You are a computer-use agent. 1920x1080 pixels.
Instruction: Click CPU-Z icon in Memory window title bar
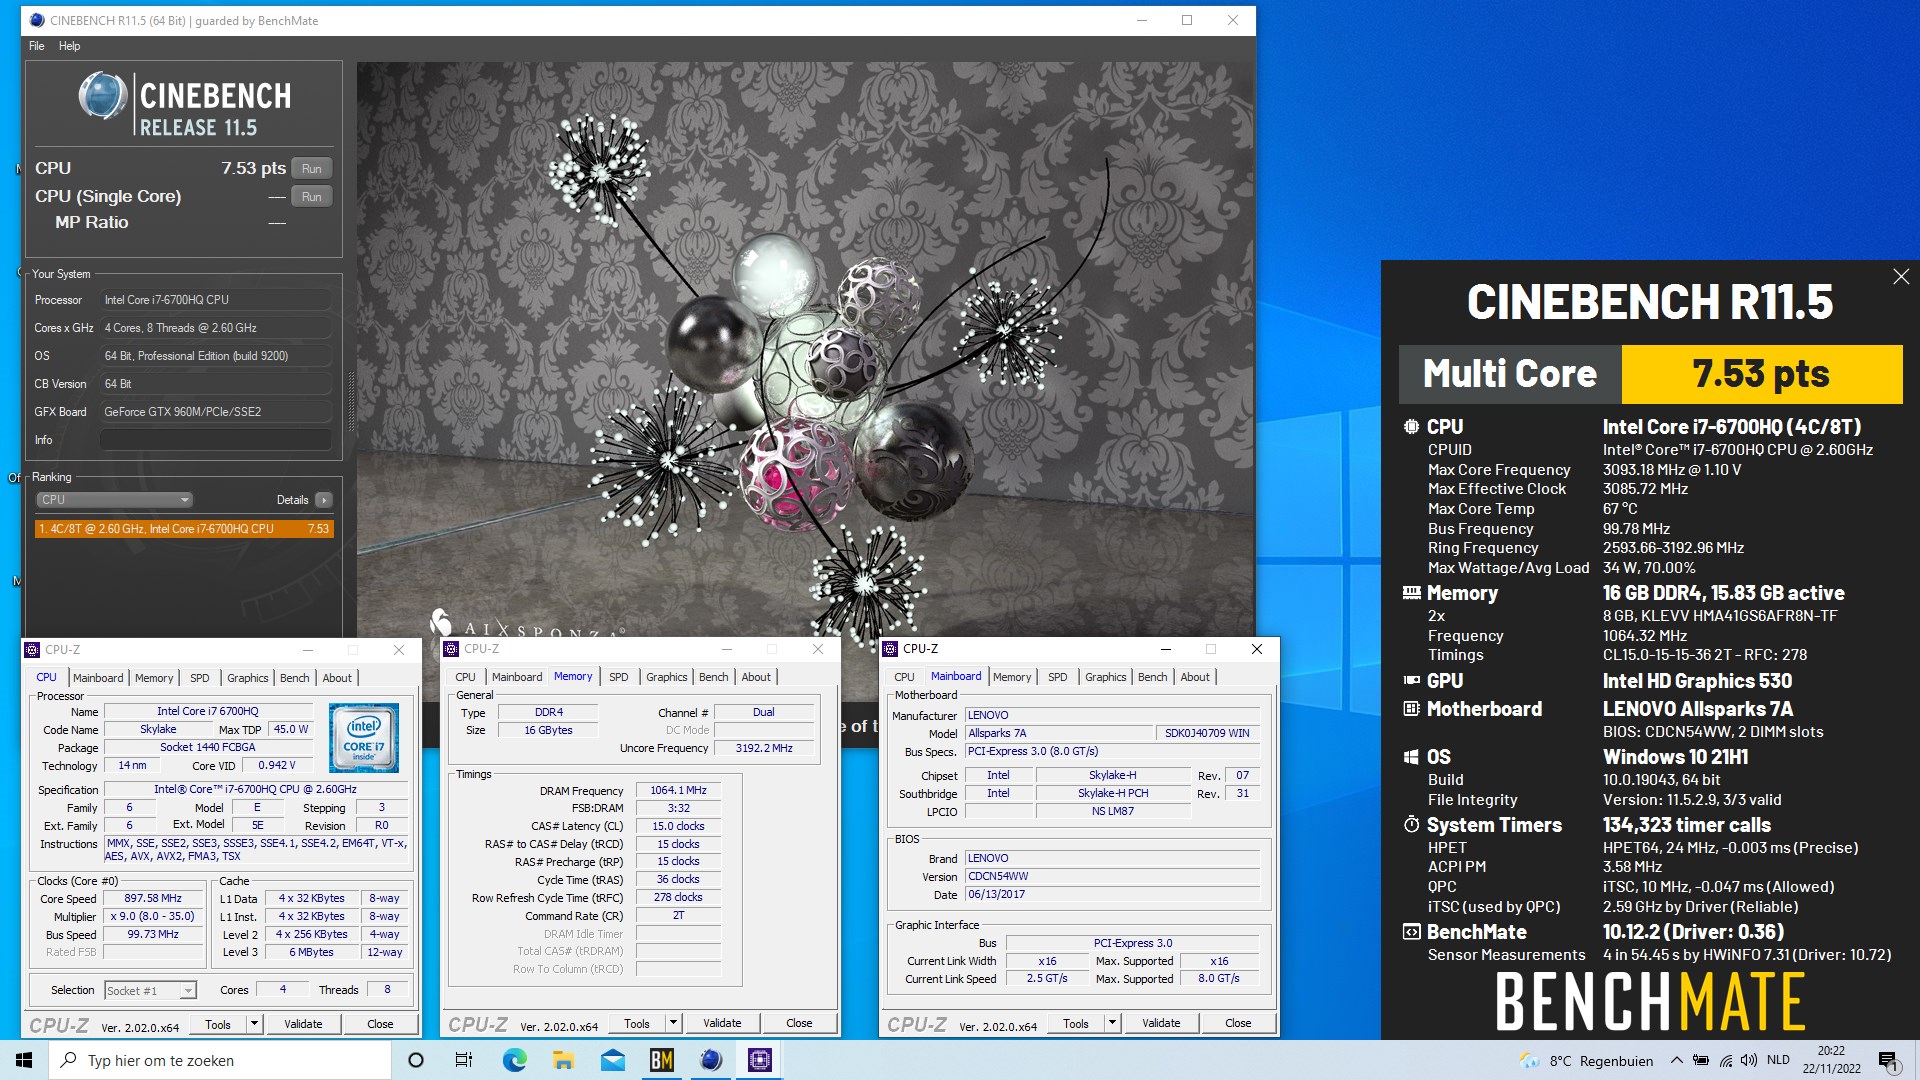452,649
